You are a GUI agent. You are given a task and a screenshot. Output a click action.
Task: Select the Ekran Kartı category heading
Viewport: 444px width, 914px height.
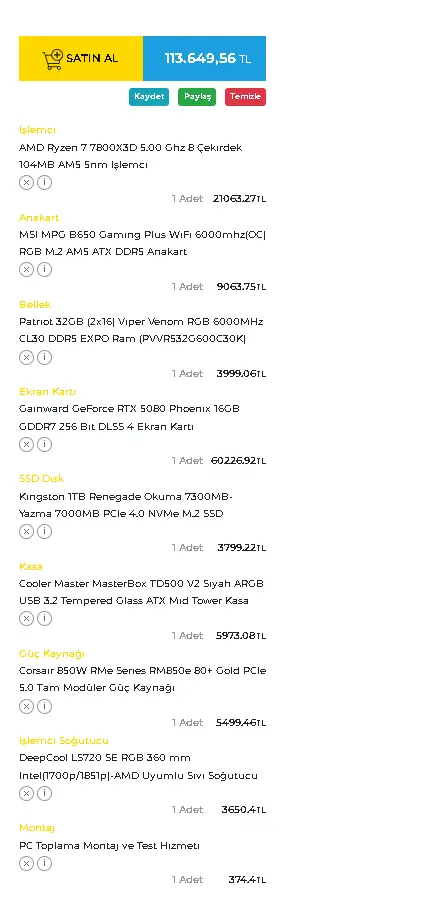(x=47, y=392)
